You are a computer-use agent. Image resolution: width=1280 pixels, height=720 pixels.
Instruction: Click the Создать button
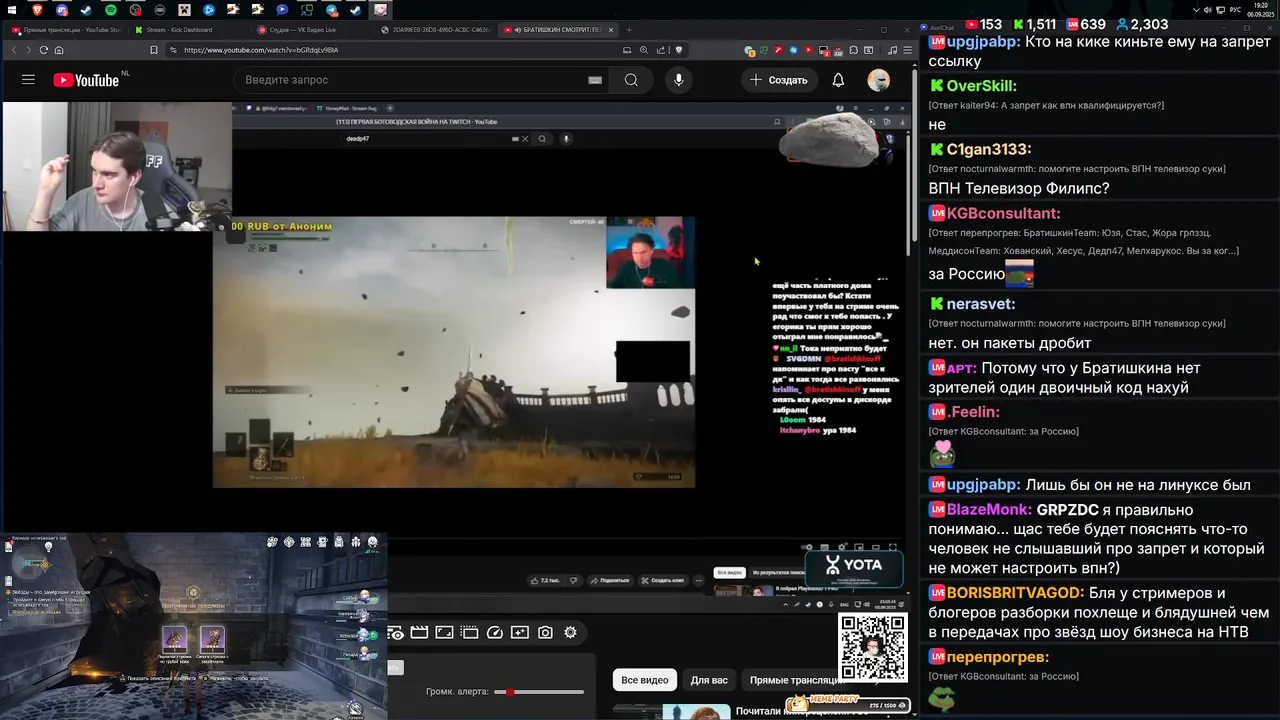click(x=779, y=80)
